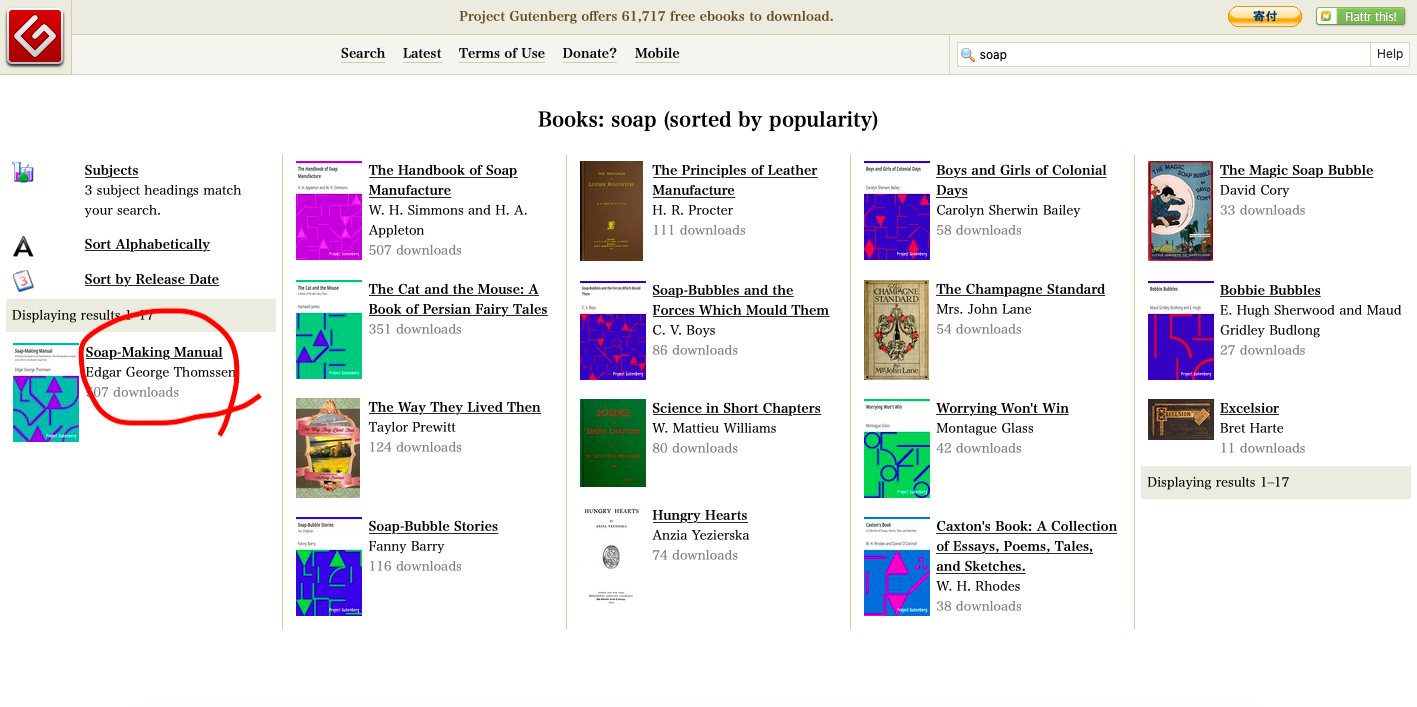1417x707 pixels.
Task: Open the Donate? menu item
Action: [x=590, y=53]
